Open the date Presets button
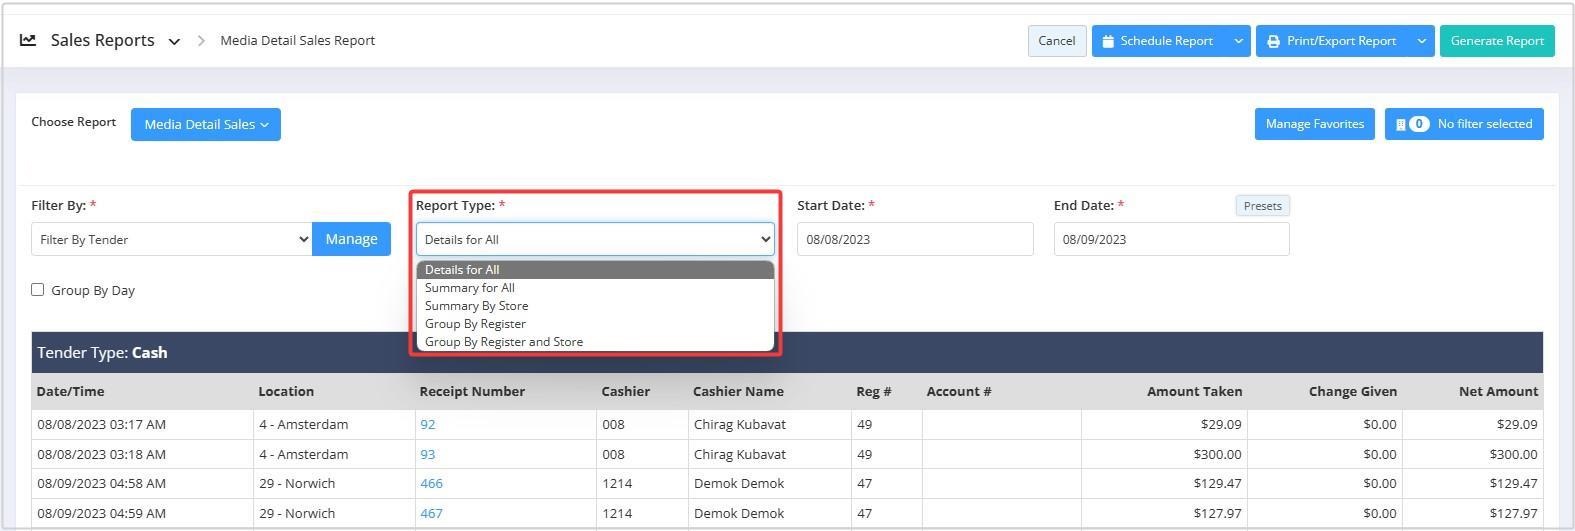The image size is (1575, 531). 1262,206
